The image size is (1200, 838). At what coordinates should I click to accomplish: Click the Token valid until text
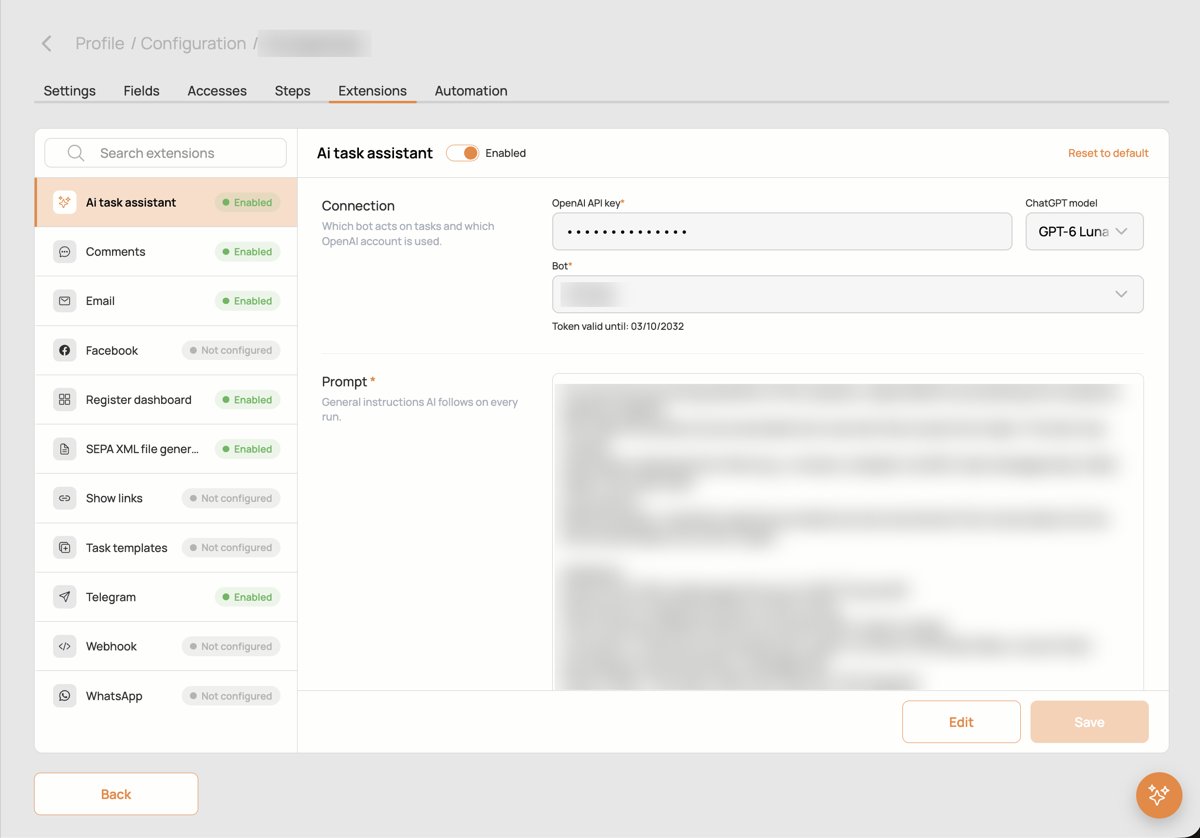click(618, 326)
